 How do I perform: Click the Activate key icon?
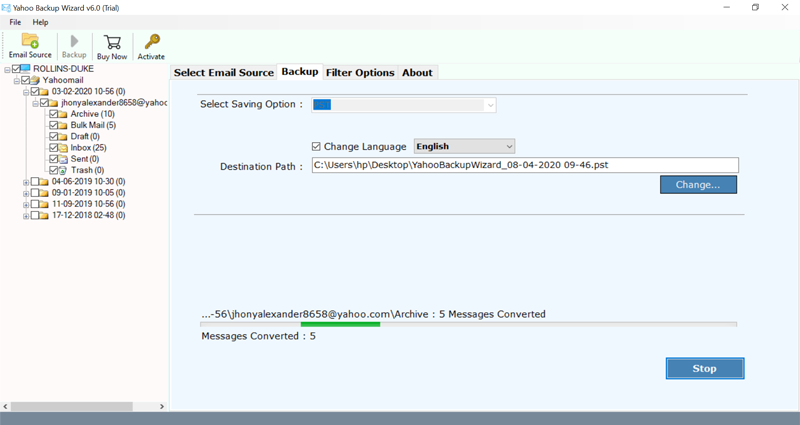(x=152, y=41)
